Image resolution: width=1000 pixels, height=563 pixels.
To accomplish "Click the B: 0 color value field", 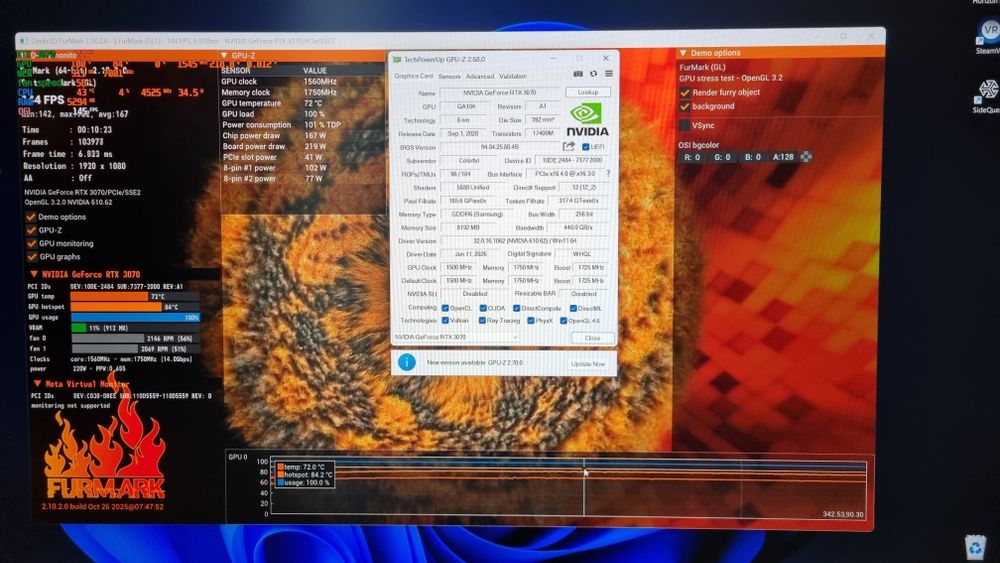I will coord(753,157).
